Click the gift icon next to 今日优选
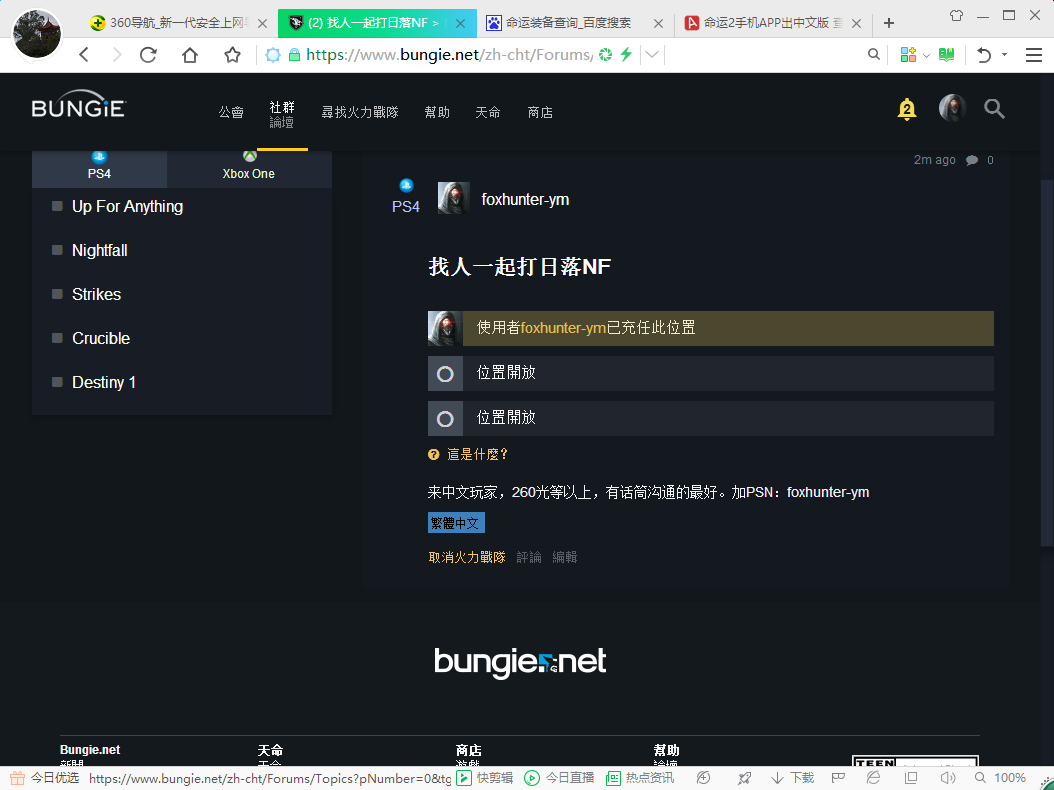Screen dimensions: 1054x790 pyautogui.click(x=17, y=778)
